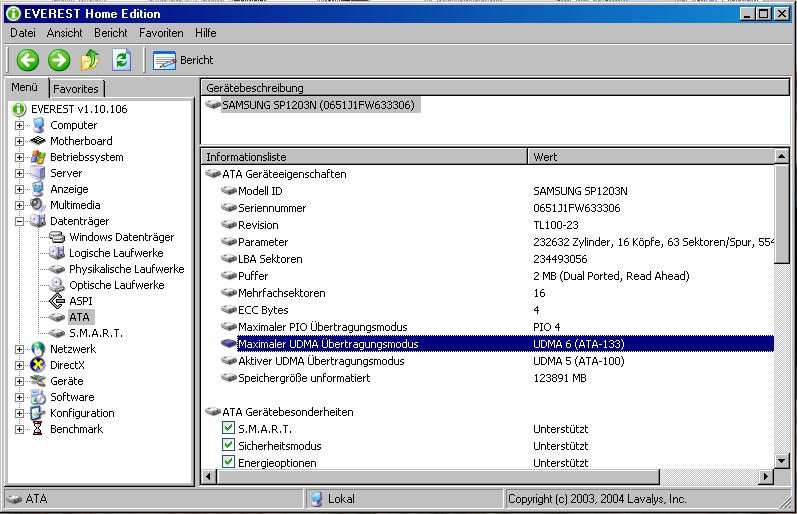The image size is (797, 514).
Task: Select the DirectX icon in the tree
Action: point(38,365)
